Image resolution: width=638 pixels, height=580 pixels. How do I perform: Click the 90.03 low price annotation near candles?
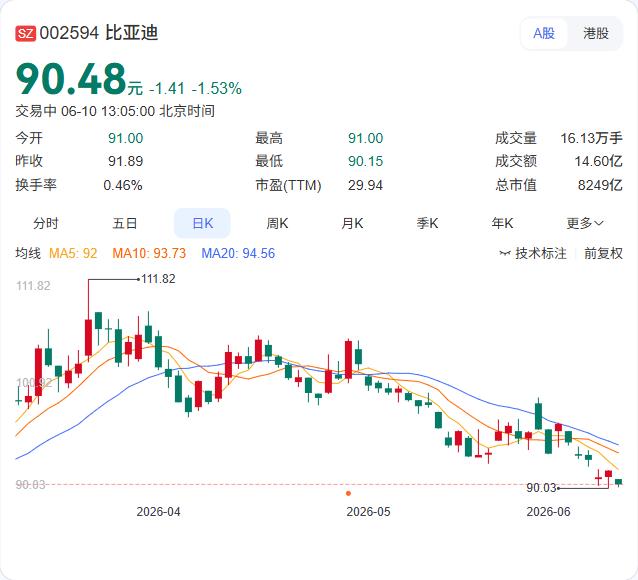coord(541,488)
